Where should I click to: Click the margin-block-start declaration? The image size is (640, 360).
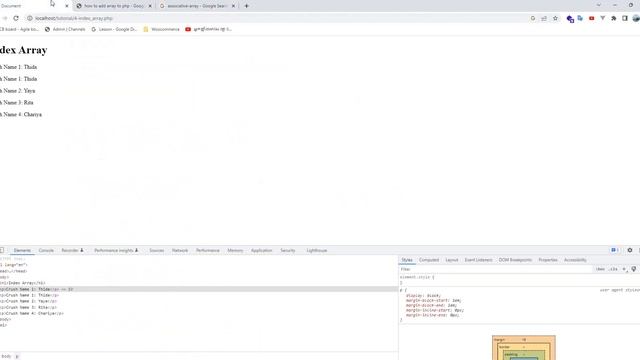click(433, 300)
